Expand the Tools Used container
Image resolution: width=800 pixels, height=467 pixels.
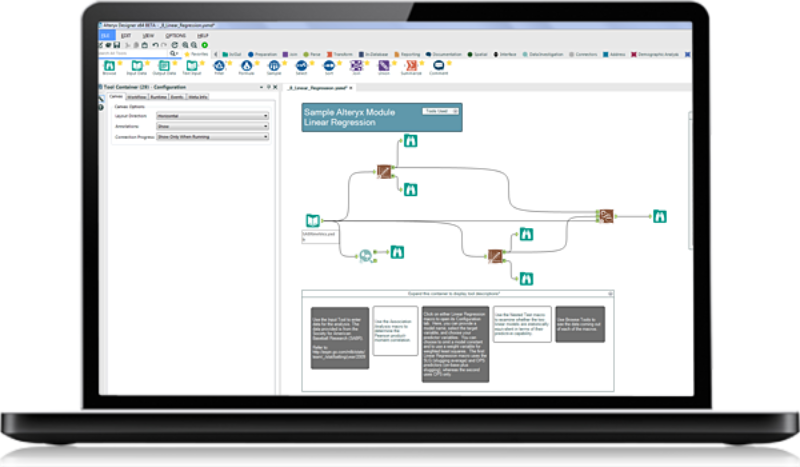[x=456, y=111]
